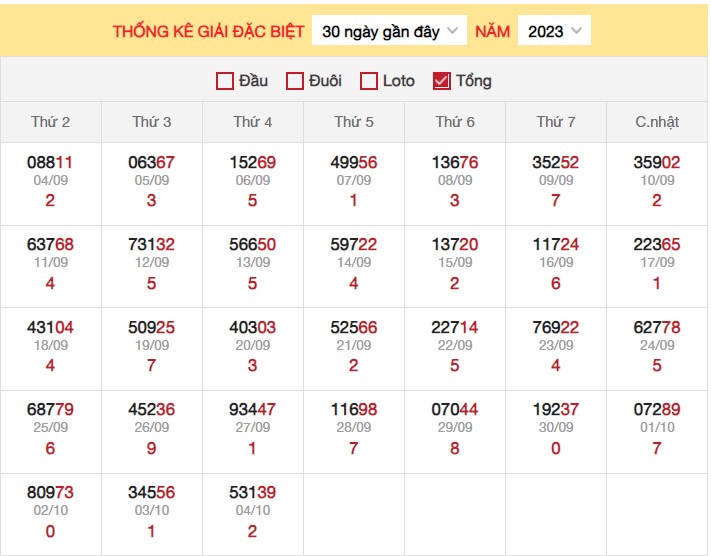Select result 43104 dated 18/09

(x=51, y=327)
